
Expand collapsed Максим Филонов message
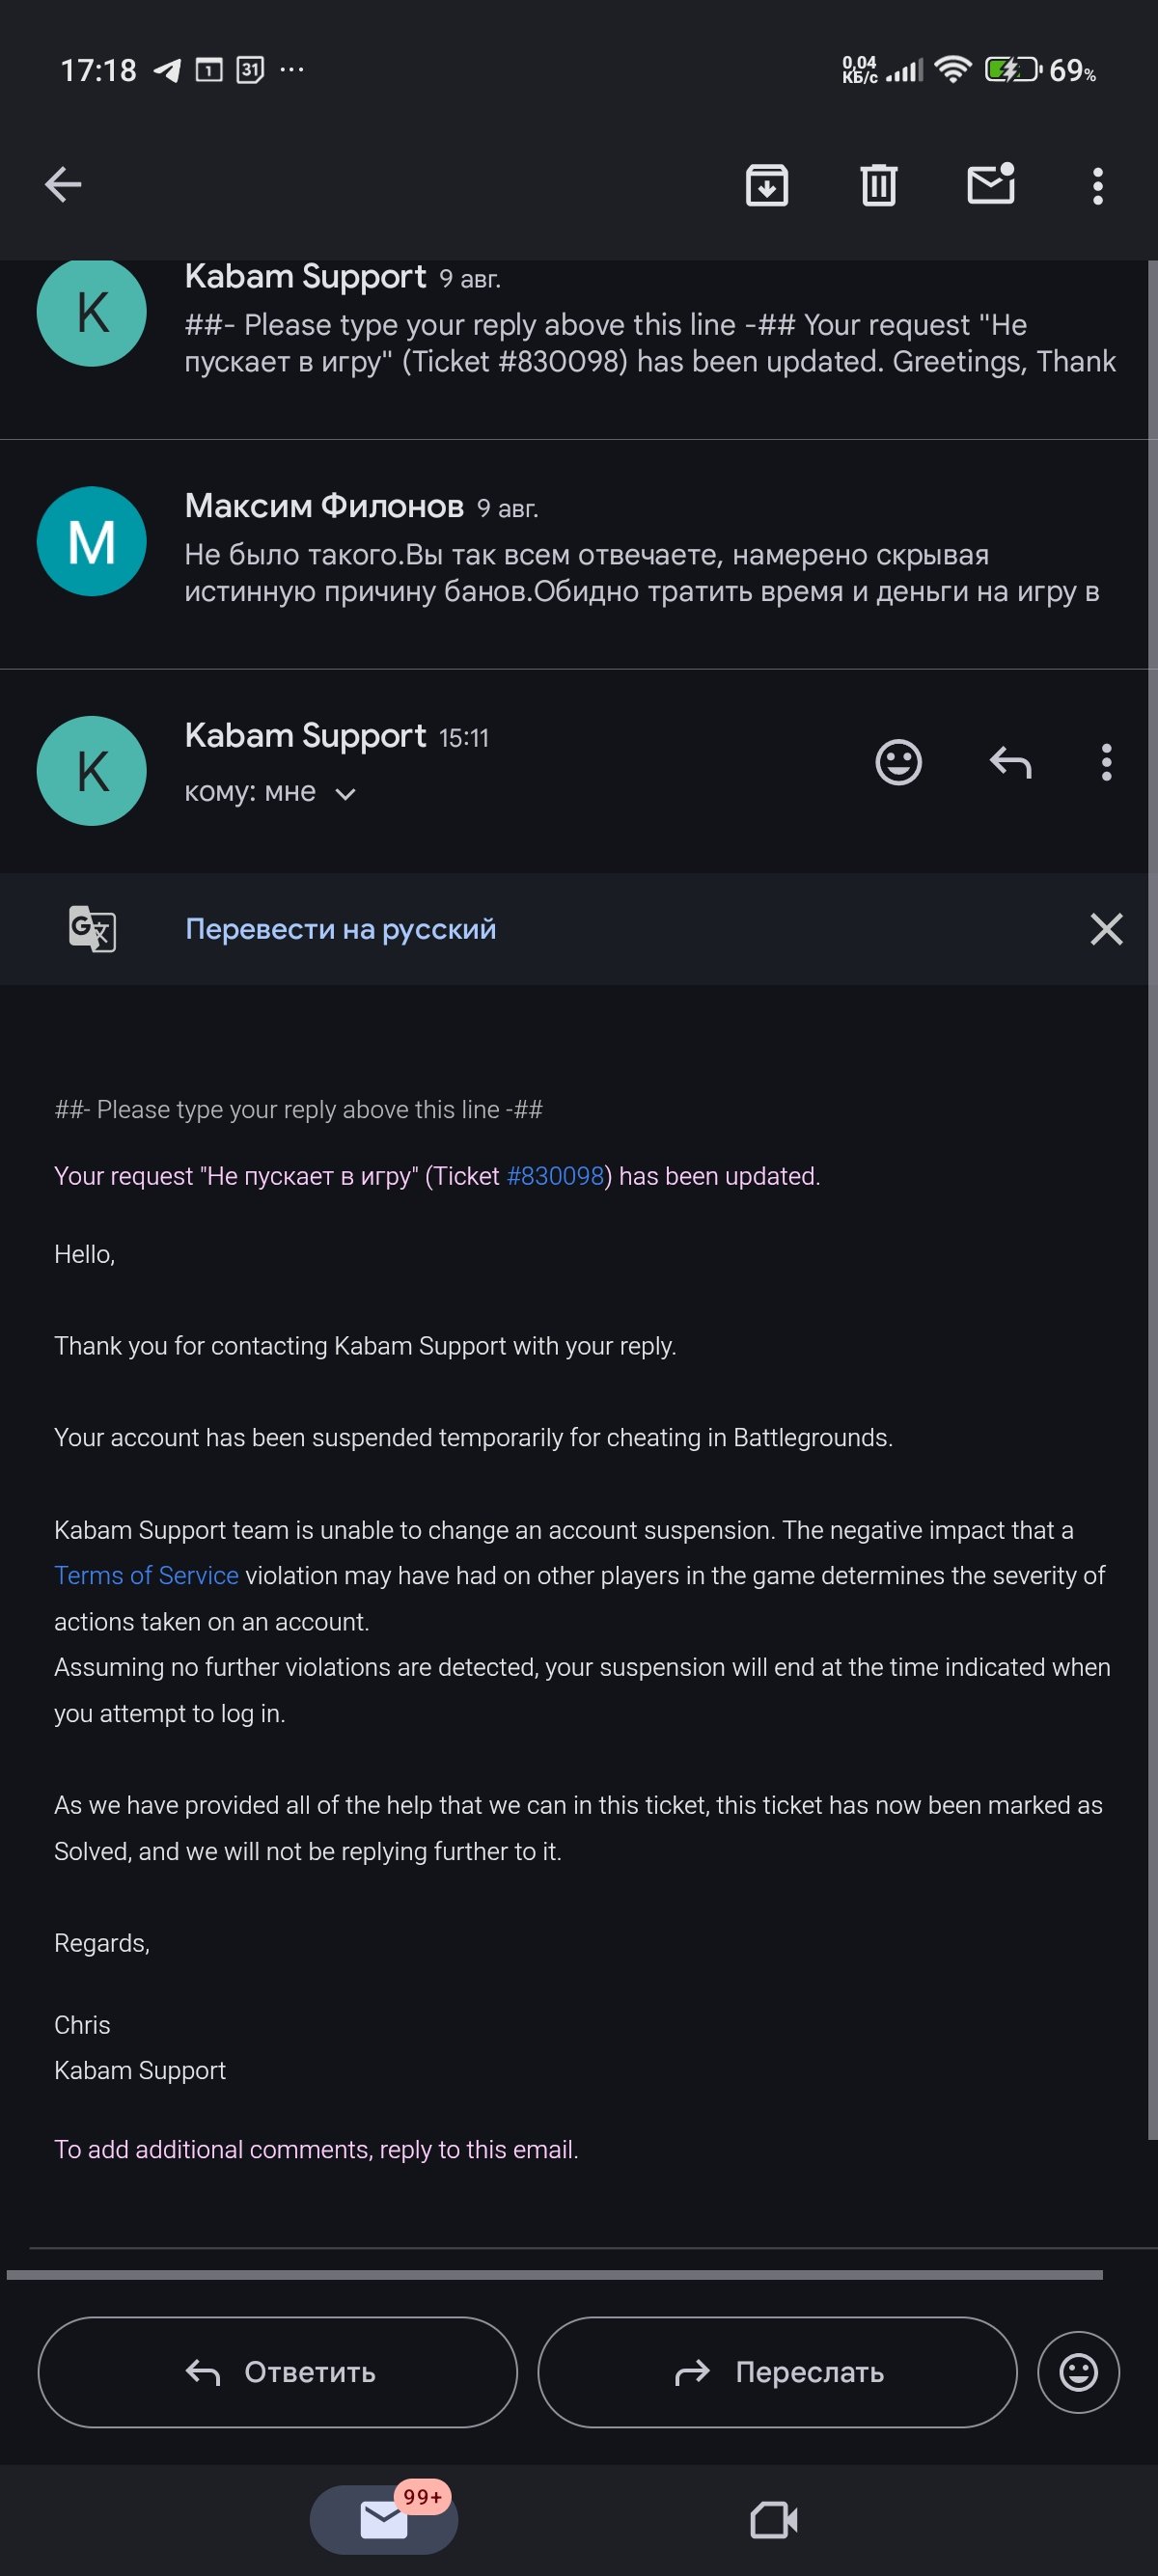point(579,554)
